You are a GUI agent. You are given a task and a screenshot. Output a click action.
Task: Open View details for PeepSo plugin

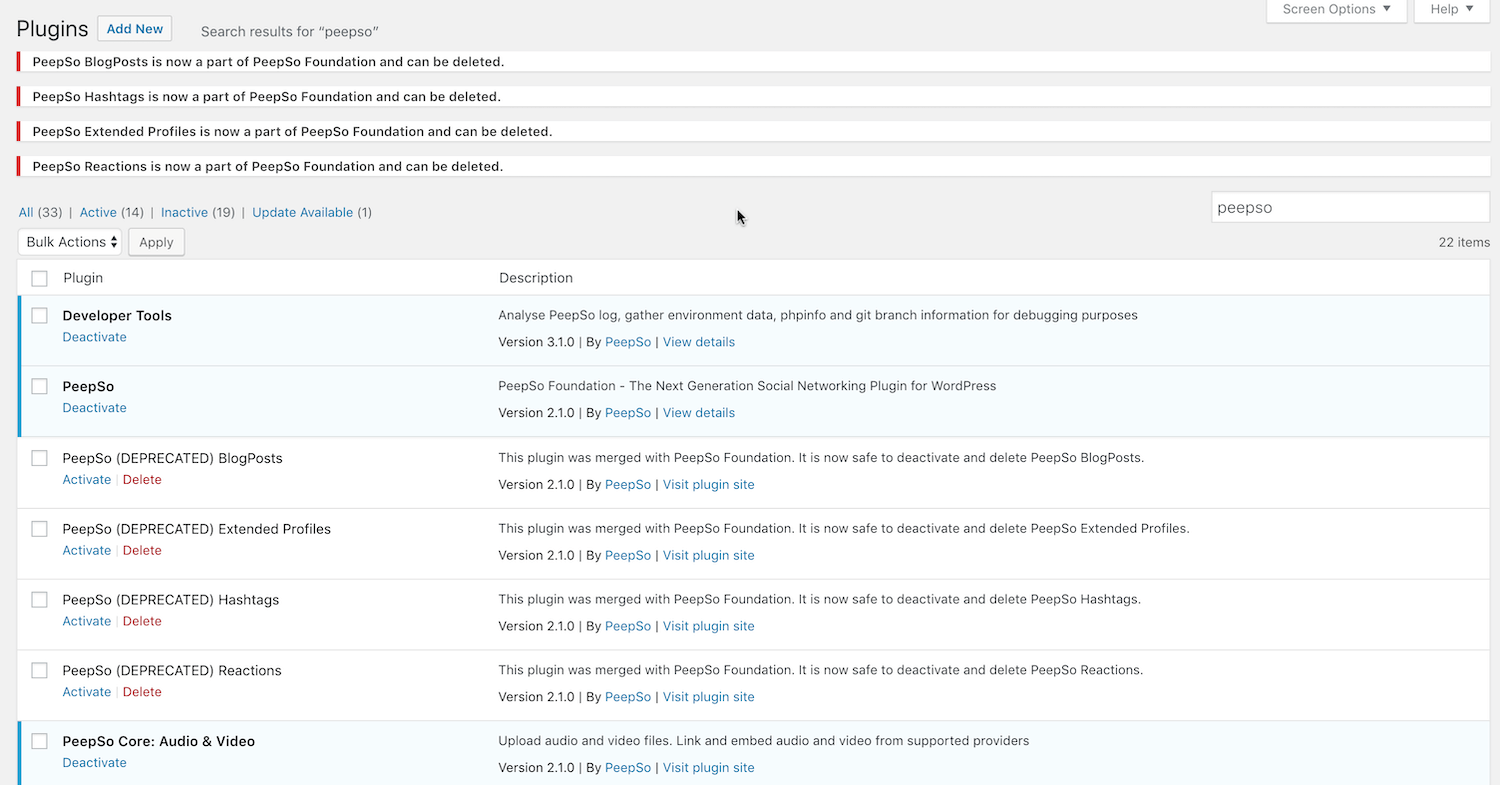point(699,413)
